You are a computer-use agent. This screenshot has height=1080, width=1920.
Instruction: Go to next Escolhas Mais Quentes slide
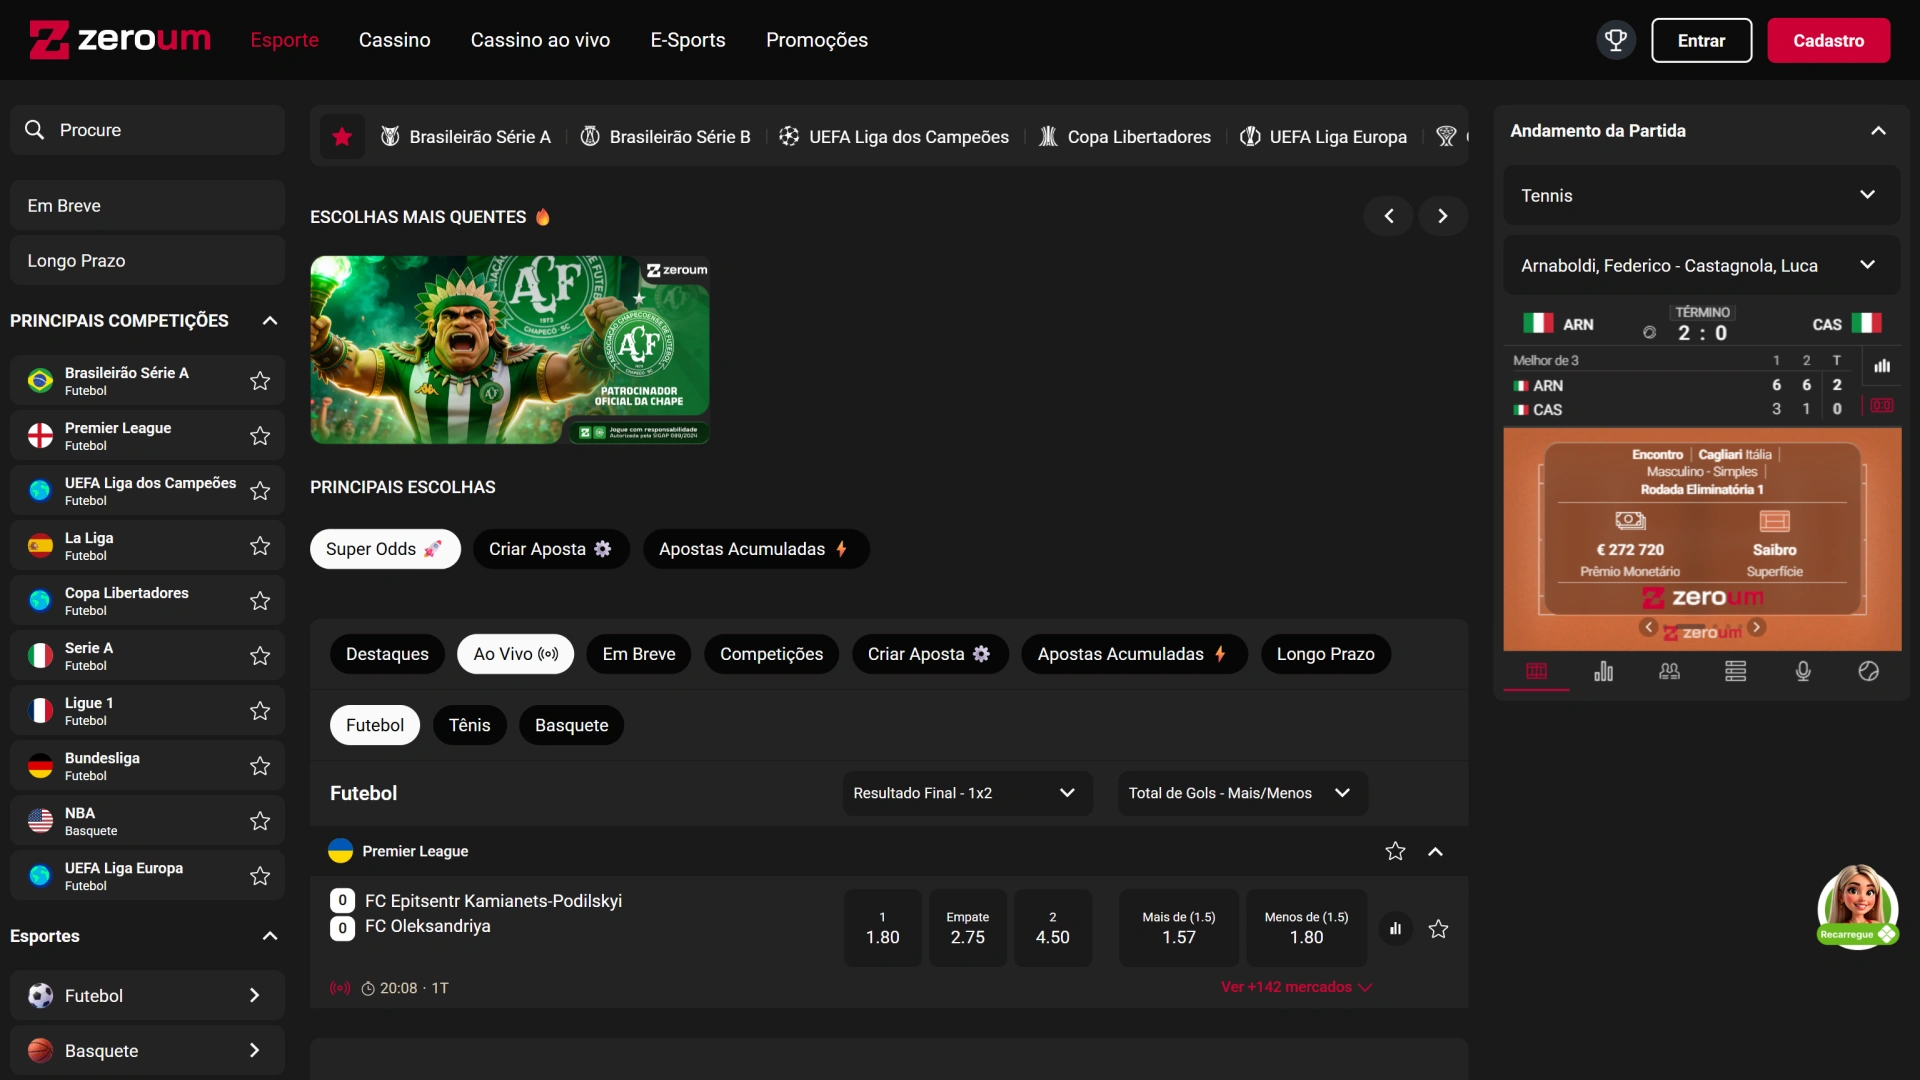coord(1442,216)
